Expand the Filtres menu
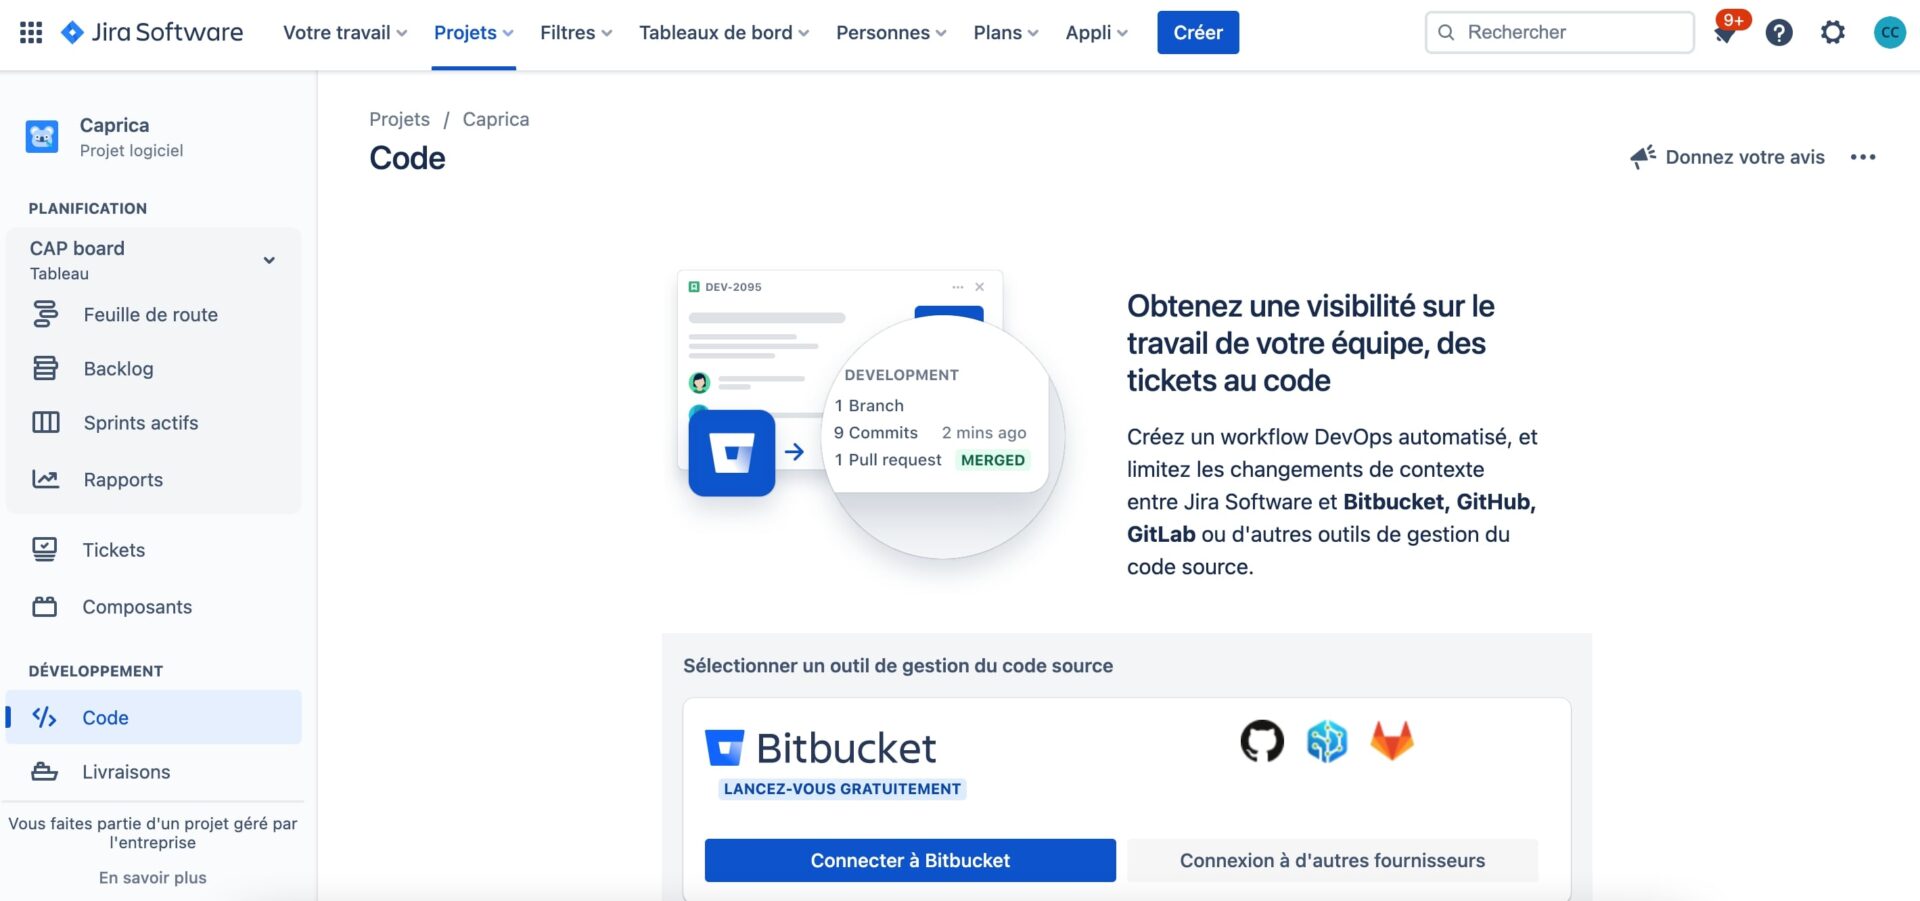This screenshot has width=1920, height=901. (x=576, y=32)
